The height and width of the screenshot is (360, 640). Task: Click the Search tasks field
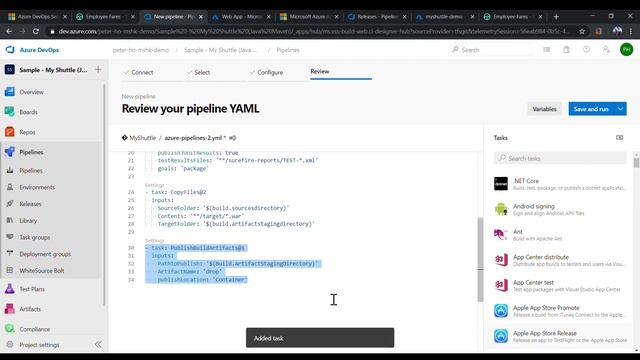pos(560,158)
